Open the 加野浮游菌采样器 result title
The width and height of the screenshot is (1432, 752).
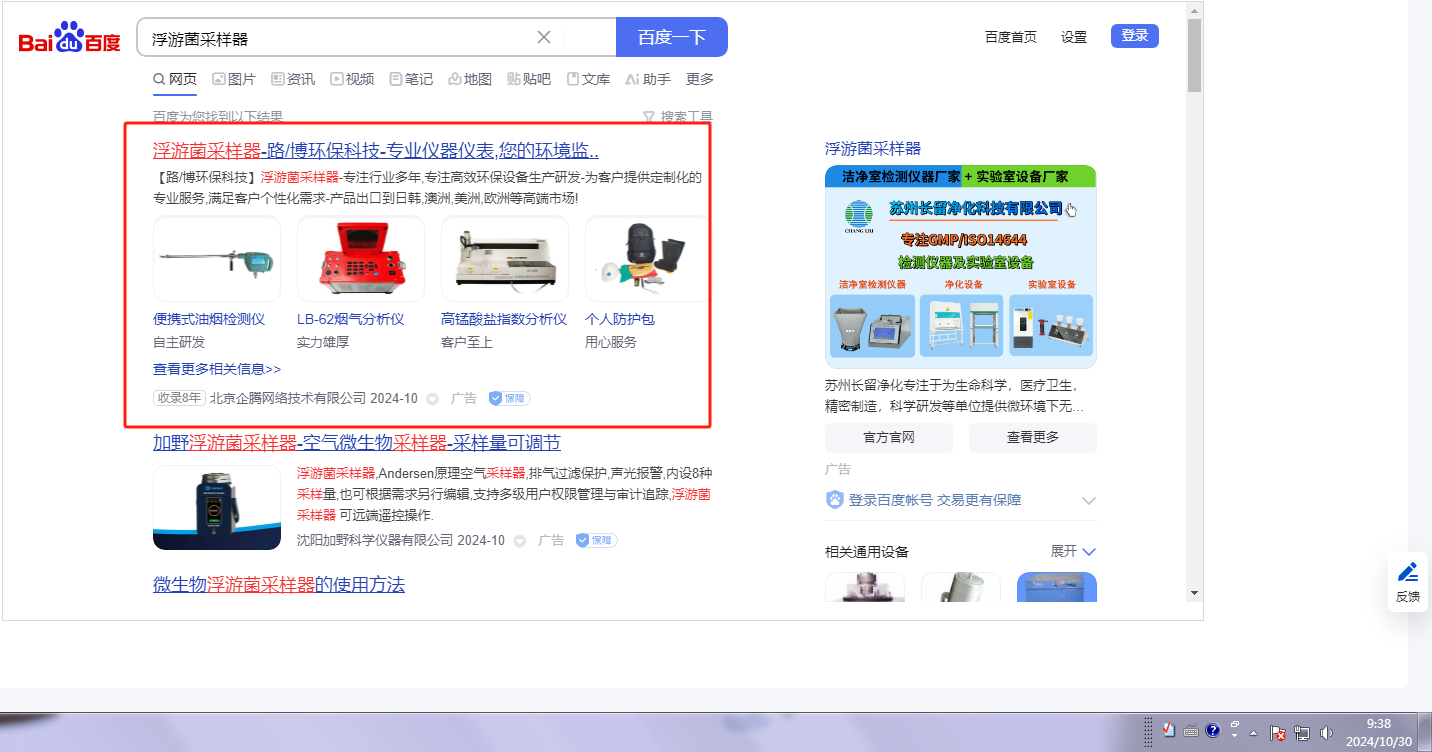357,443
